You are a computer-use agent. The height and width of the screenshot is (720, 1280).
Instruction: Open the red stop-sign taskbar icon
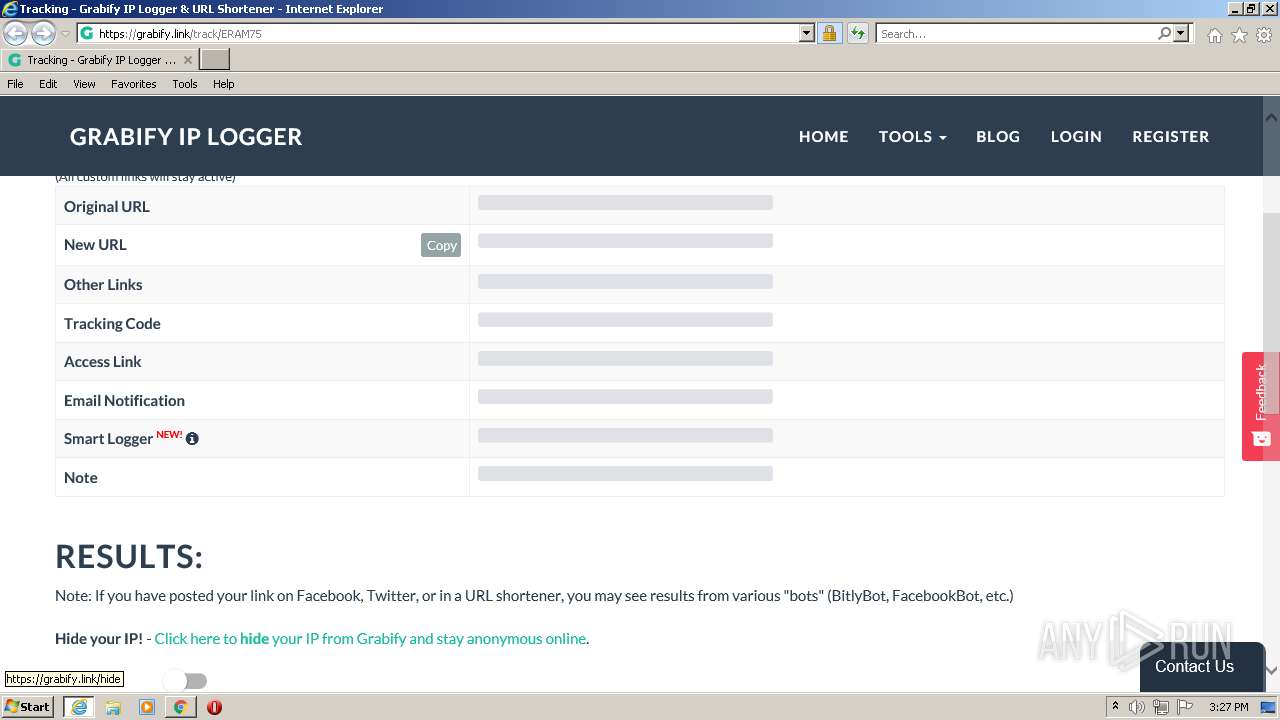214,707
